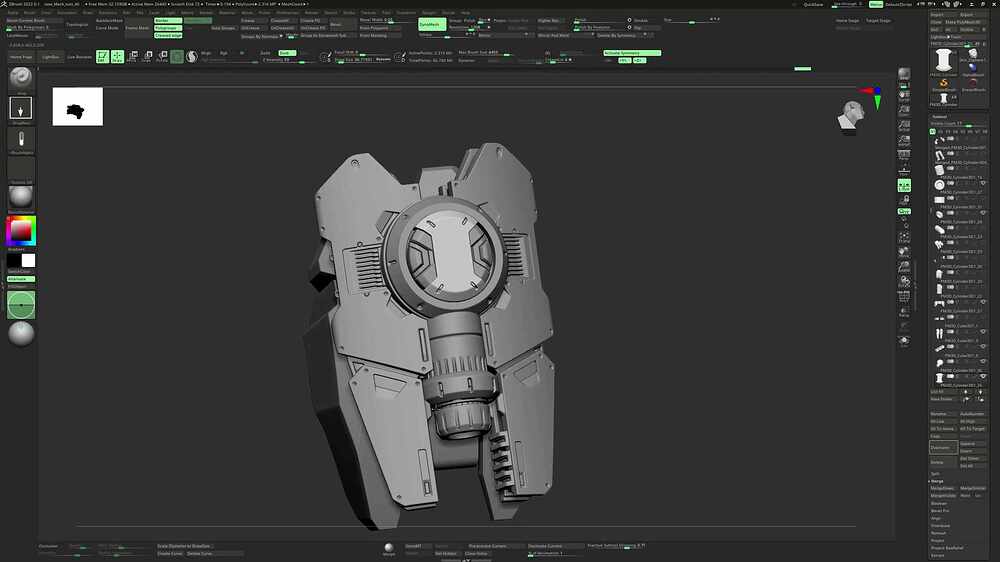The width and height of the screenshot is (1000, 562).
Task: Click the Zoom canvas icon
Action: point(904,110)
